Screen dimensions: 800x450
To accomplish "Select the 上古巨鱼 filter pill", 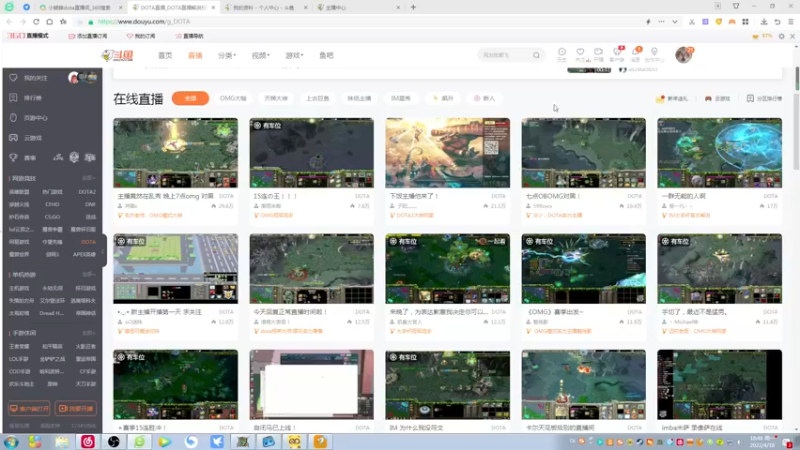I will (x=318, y=98).
